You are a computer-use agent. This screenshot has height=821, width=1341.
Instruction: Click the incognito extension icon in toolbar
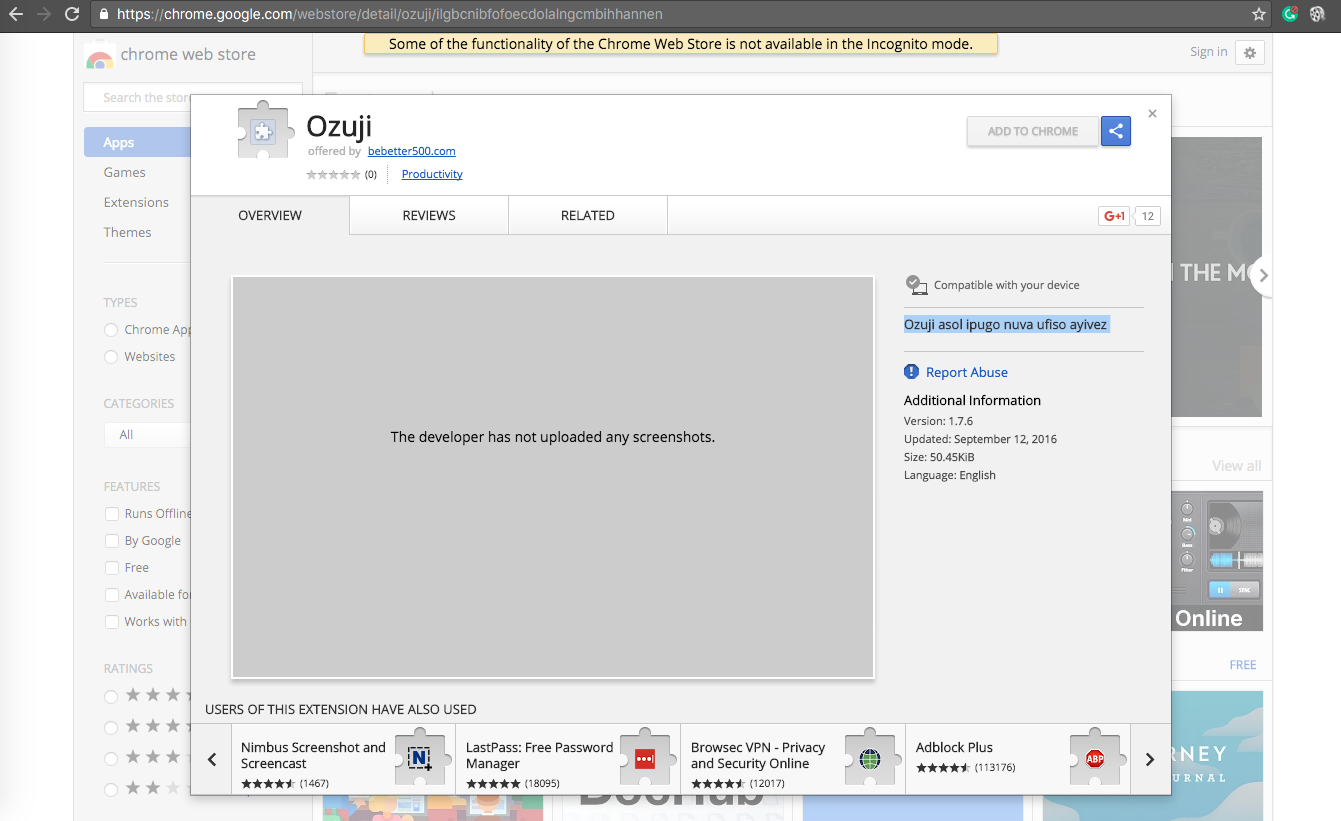[x=1318, y=14]
